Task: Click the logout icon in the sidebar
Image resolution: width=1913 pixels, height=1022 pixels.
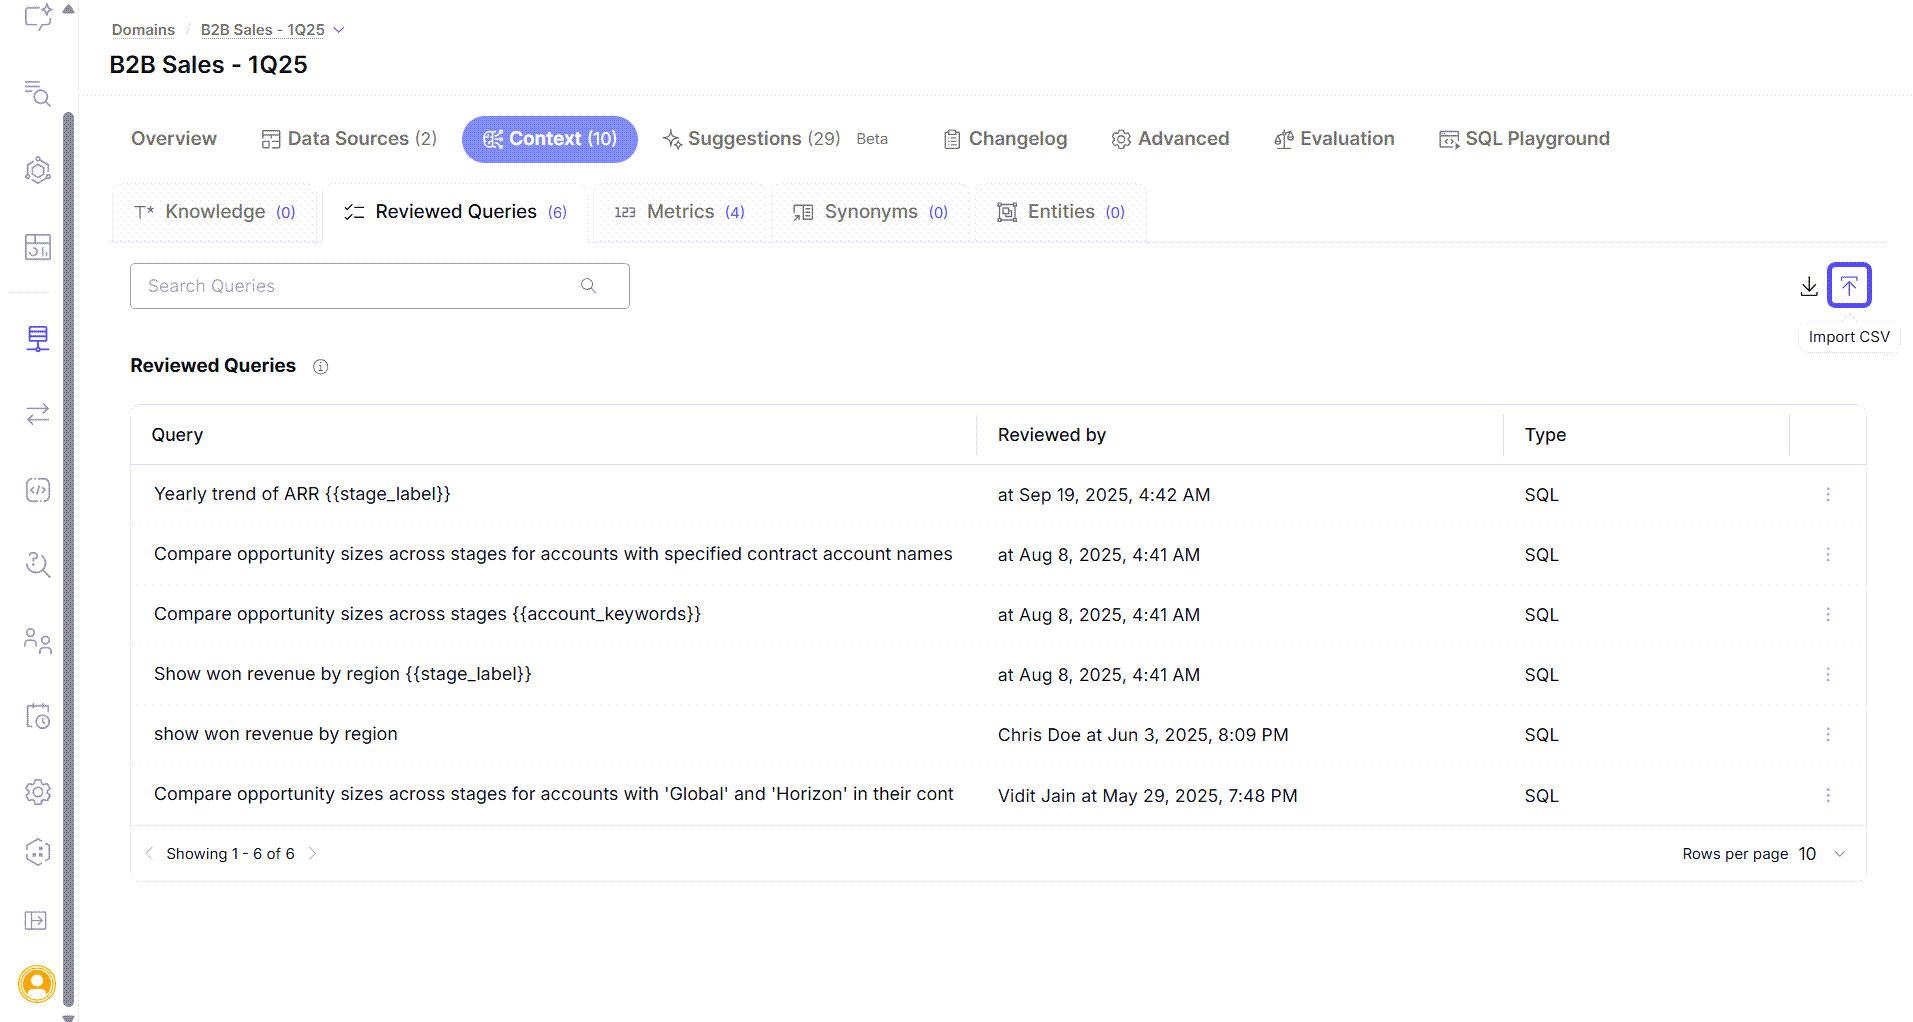Action: coord(36,920)
